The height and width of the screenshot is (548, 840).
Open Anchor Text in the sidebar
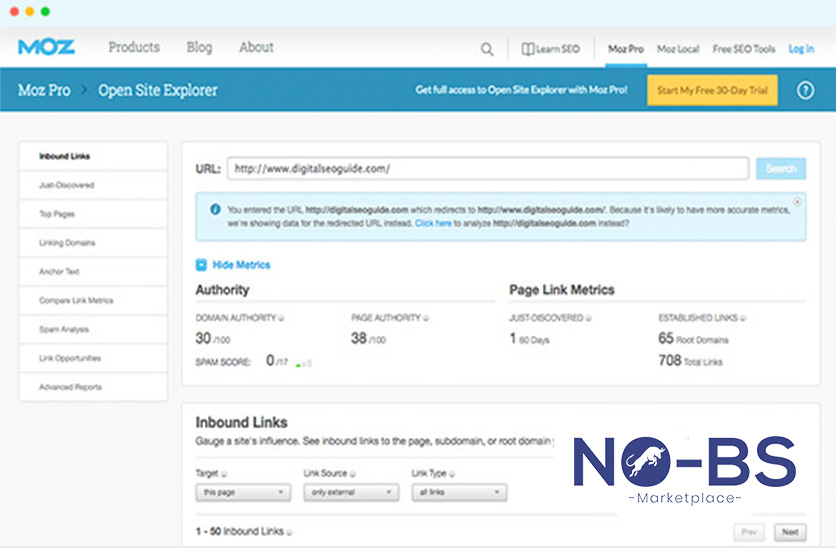(x=93, y=272)
